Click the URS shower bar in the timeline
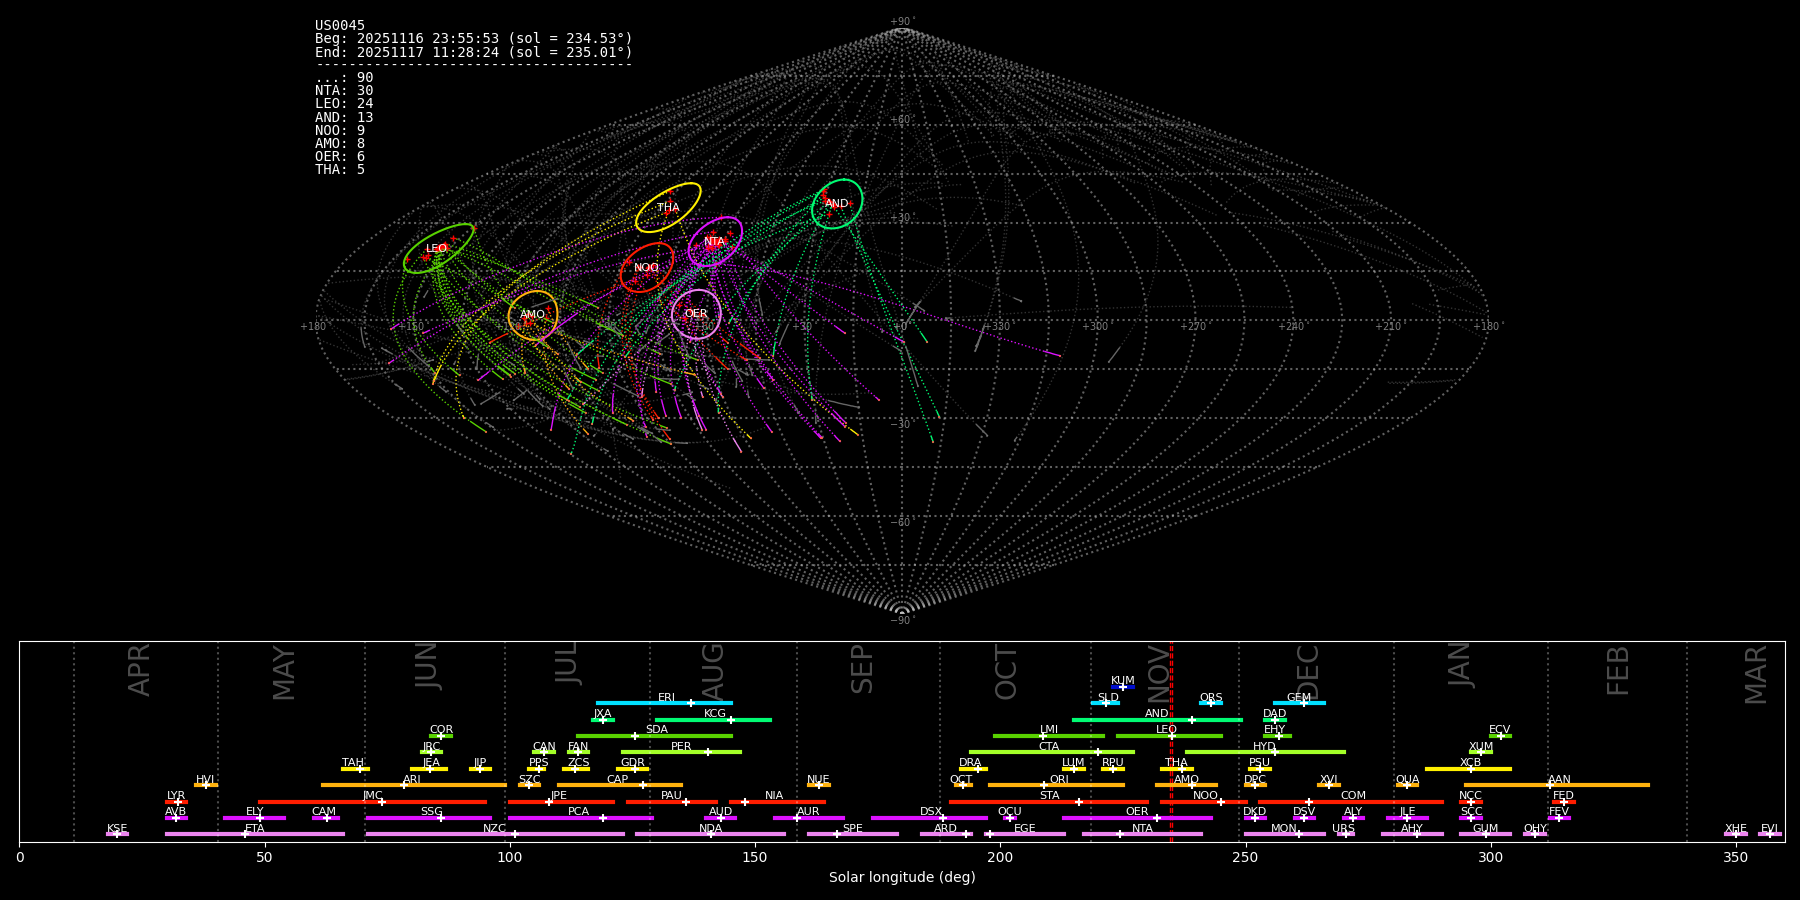 pos(1345,834)
